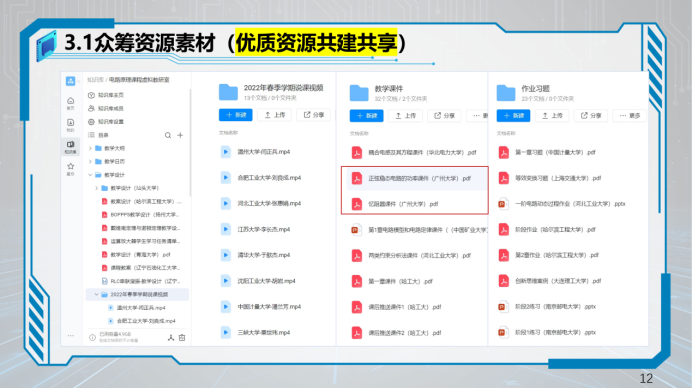Screen dimensions: 693x388
Task: Click 知识库 breadcrumb link at top
Action: [95, 80]
